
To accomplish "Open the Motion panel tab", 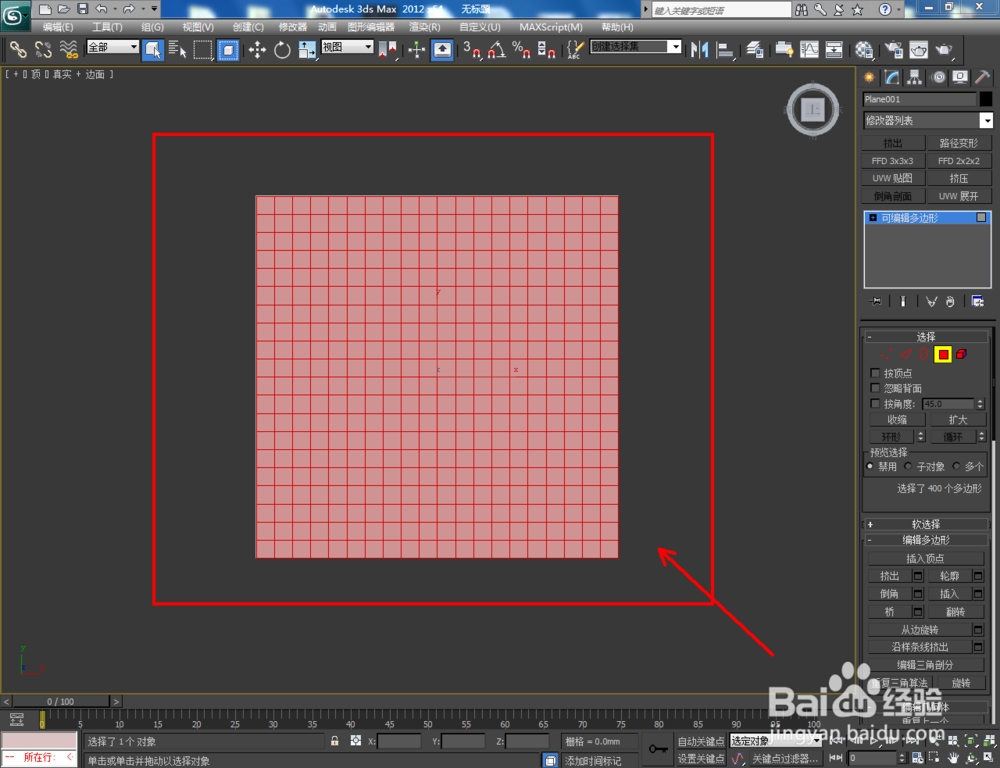I will 938,77.
